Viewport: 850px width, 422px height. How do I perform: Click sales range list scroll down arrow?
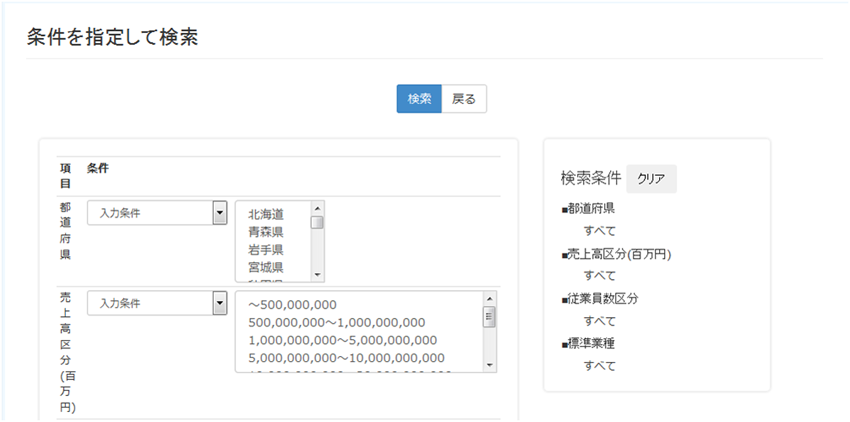pos(489,365)
